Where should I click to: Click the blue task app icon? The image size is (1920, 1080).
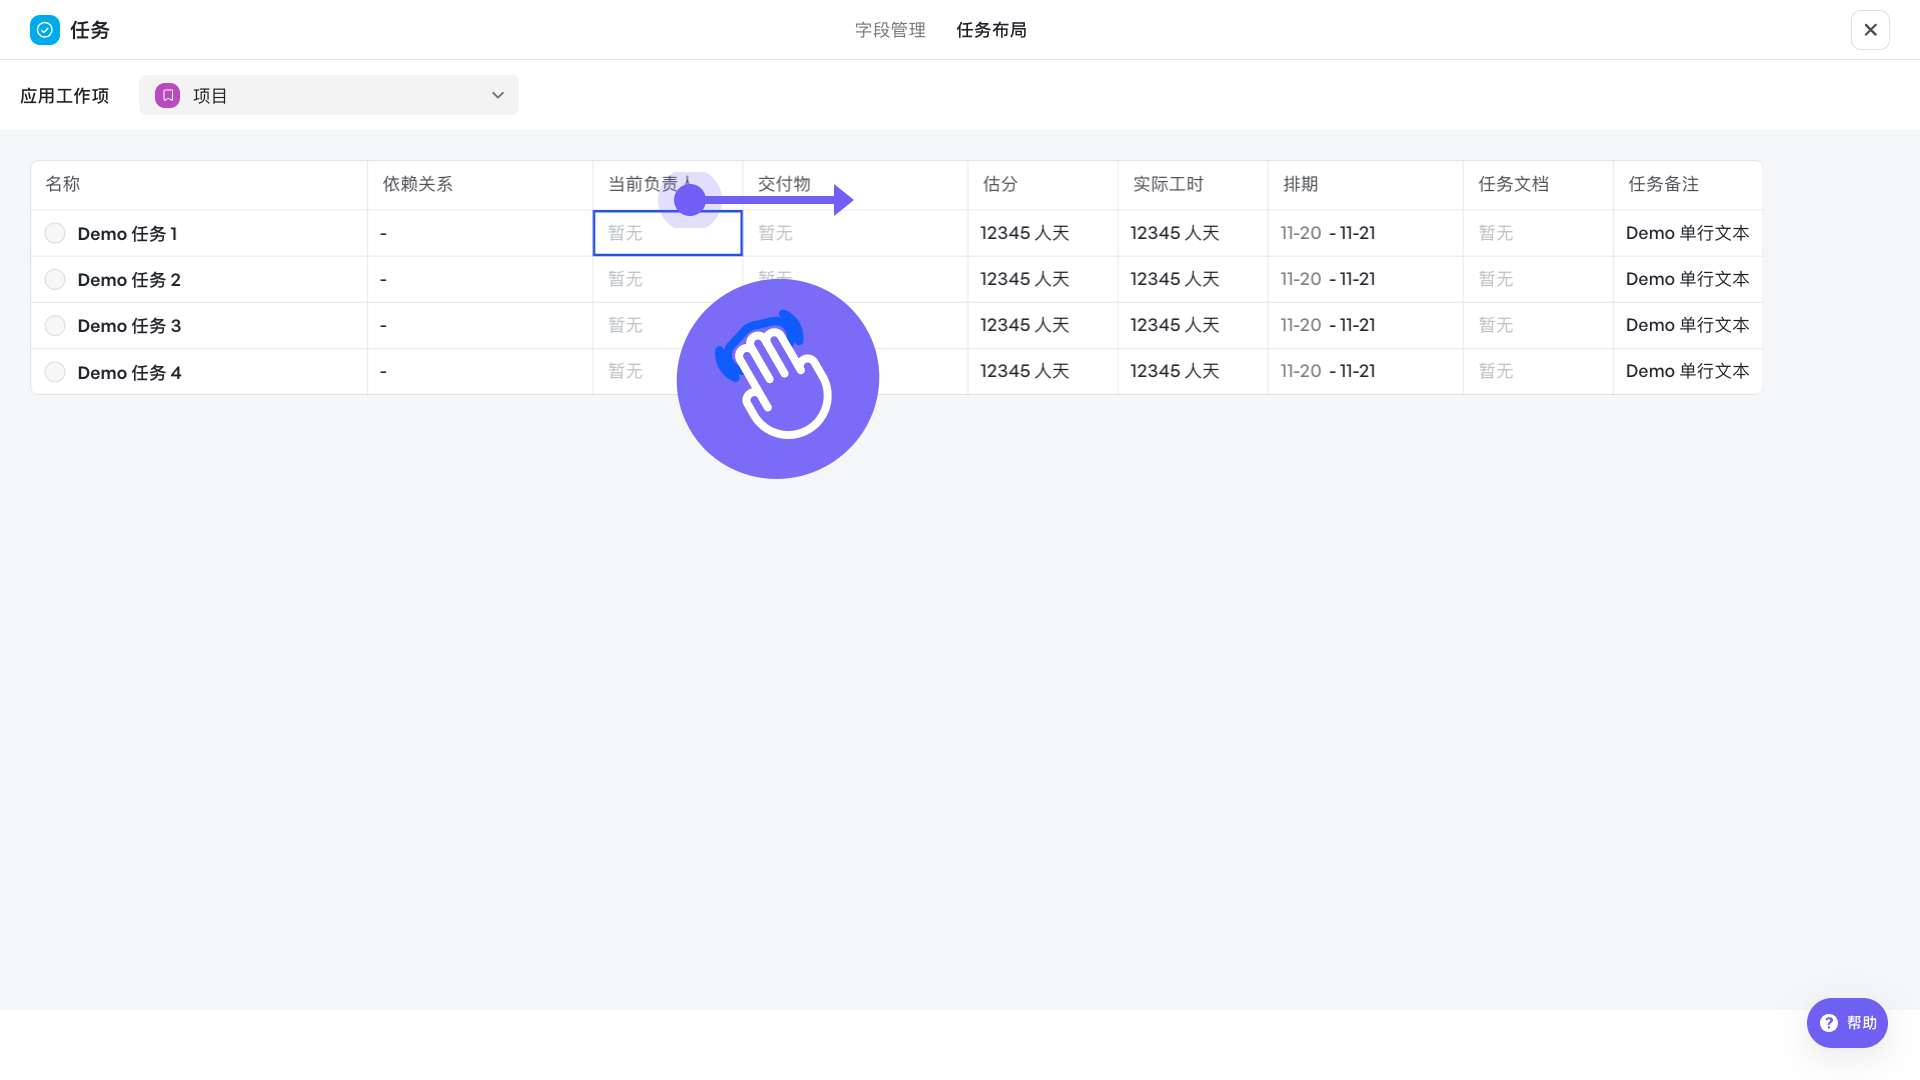45,30
